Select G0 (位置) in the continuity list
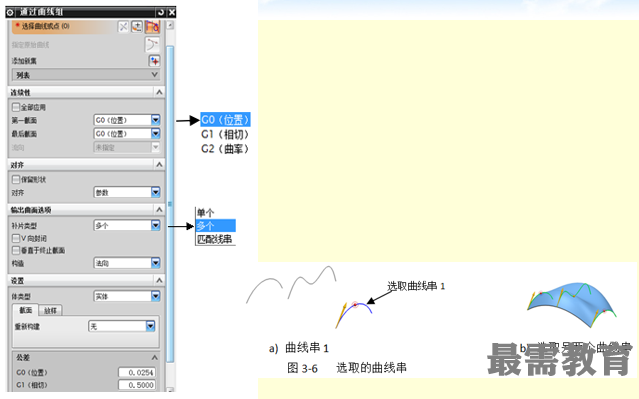Screen dimensions: 639x399 click(225, 120)
